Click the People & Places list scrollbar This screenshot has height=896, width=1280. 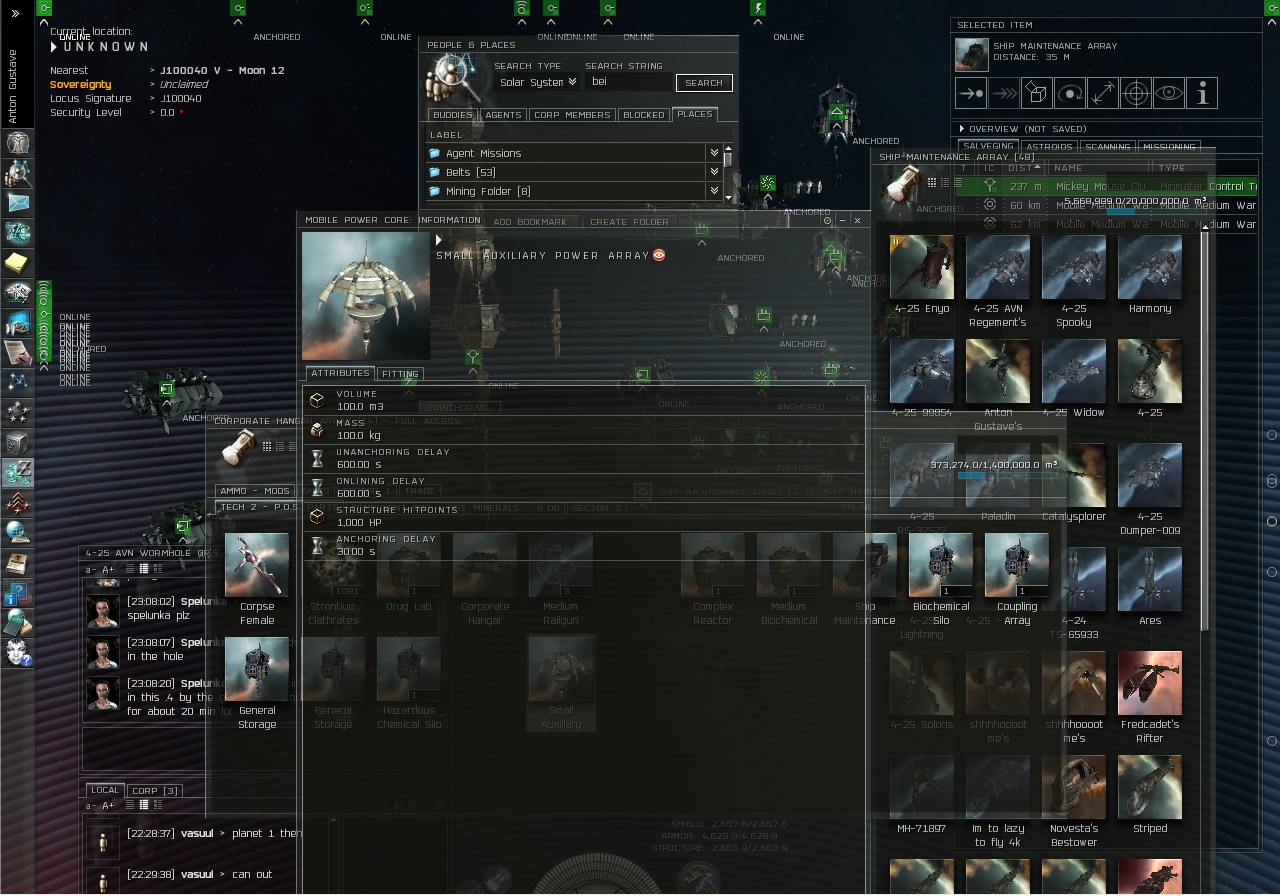(x=728, y=158)
